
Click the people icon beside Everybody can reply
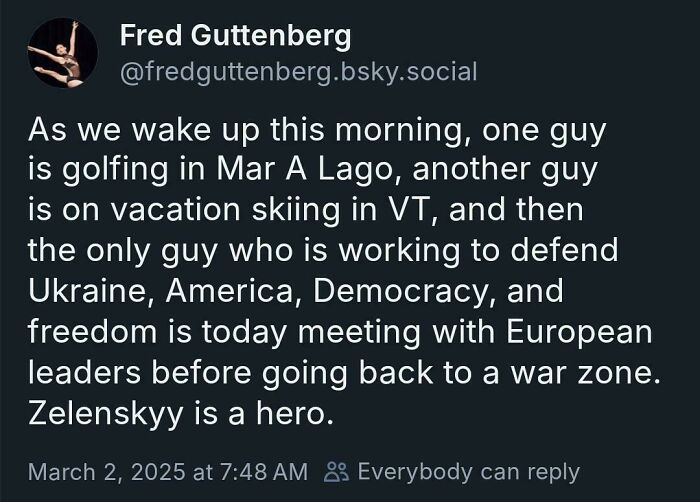336,472
